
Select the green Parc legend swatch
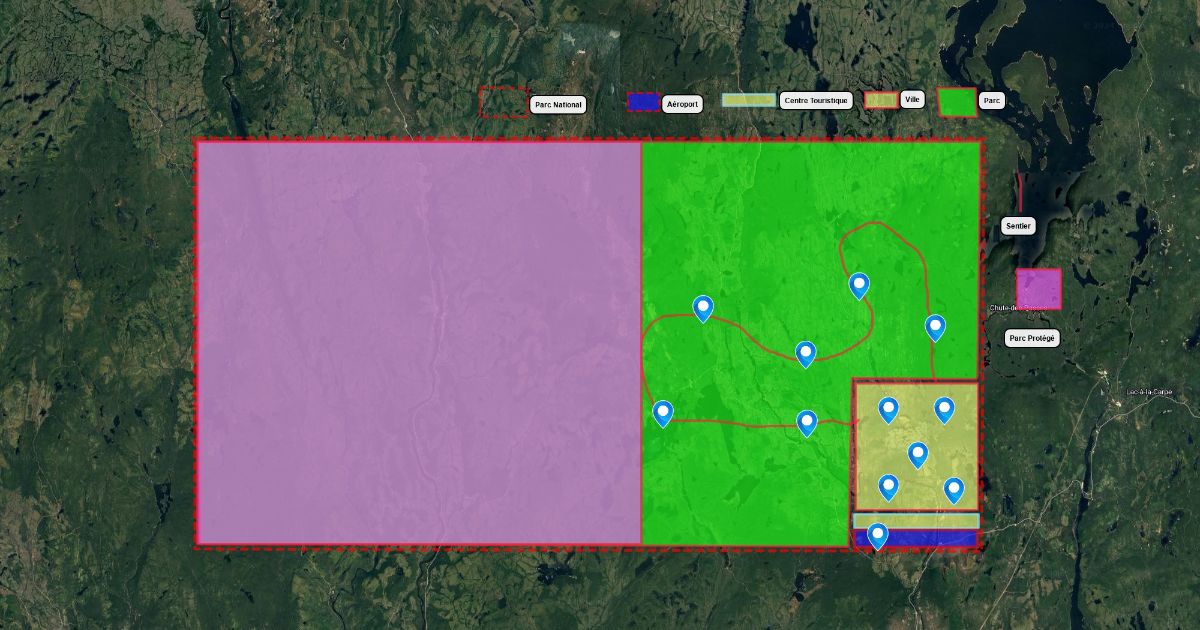(957, 102)
